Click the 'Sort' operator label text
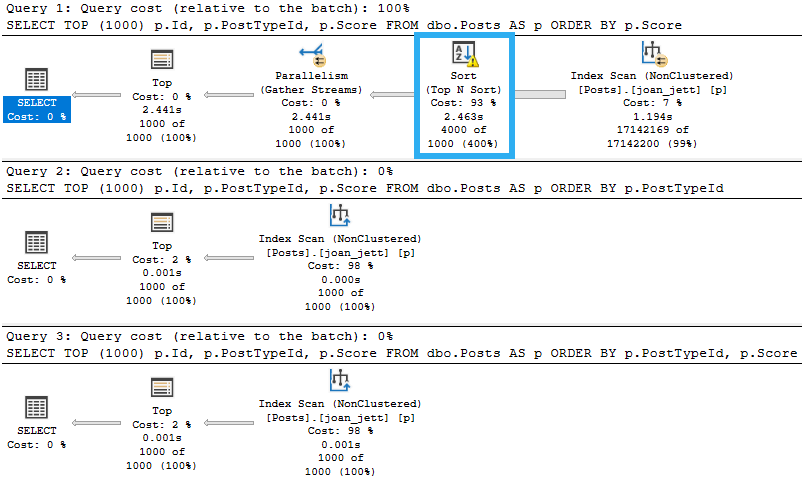Image resolution: width=802 pixels, height=480 pixels. [x=463, y=76]
